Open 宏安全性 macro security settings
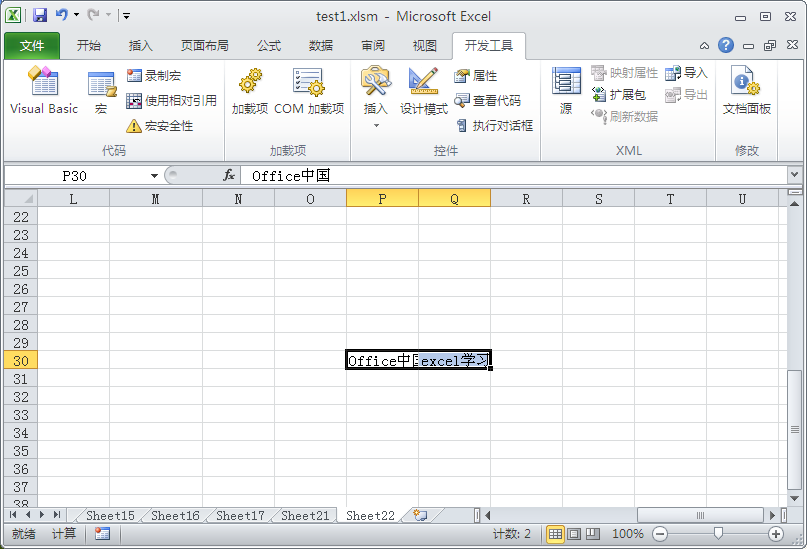Image resolution: width=807 pixels, height=549 pixels. point(160,126)
